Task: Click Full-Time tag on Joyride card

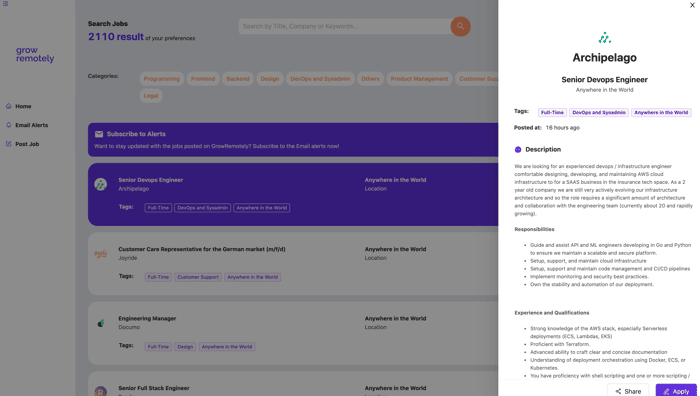Action: click(x=158, y=277)
